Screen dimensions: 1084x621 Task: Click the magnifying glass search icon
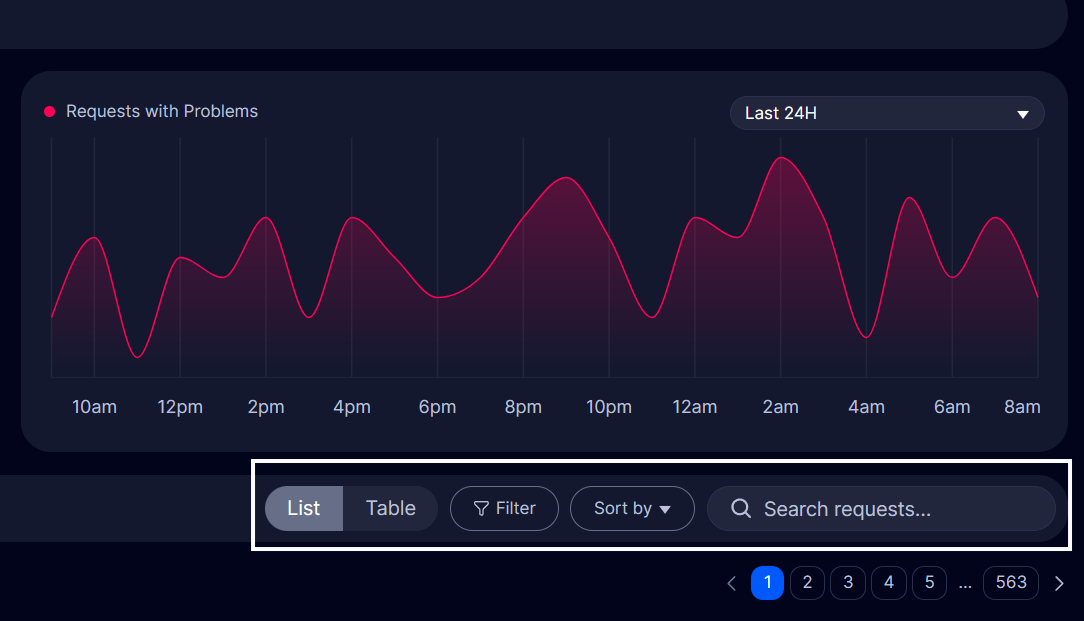[741, 508]
